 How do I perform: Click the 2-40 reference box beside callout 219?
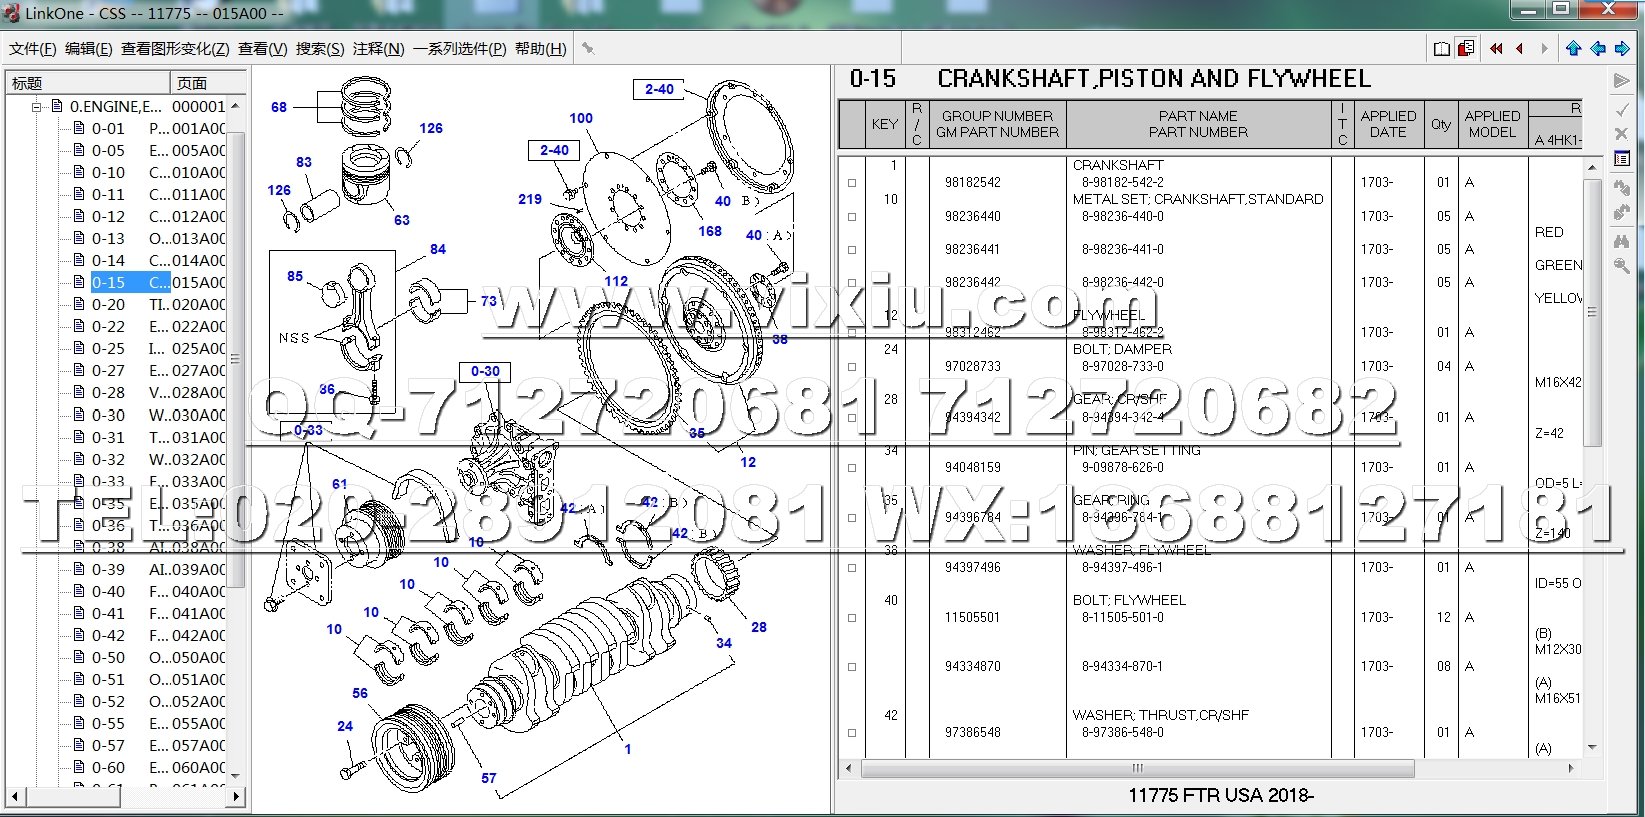(x=554, y=150)
